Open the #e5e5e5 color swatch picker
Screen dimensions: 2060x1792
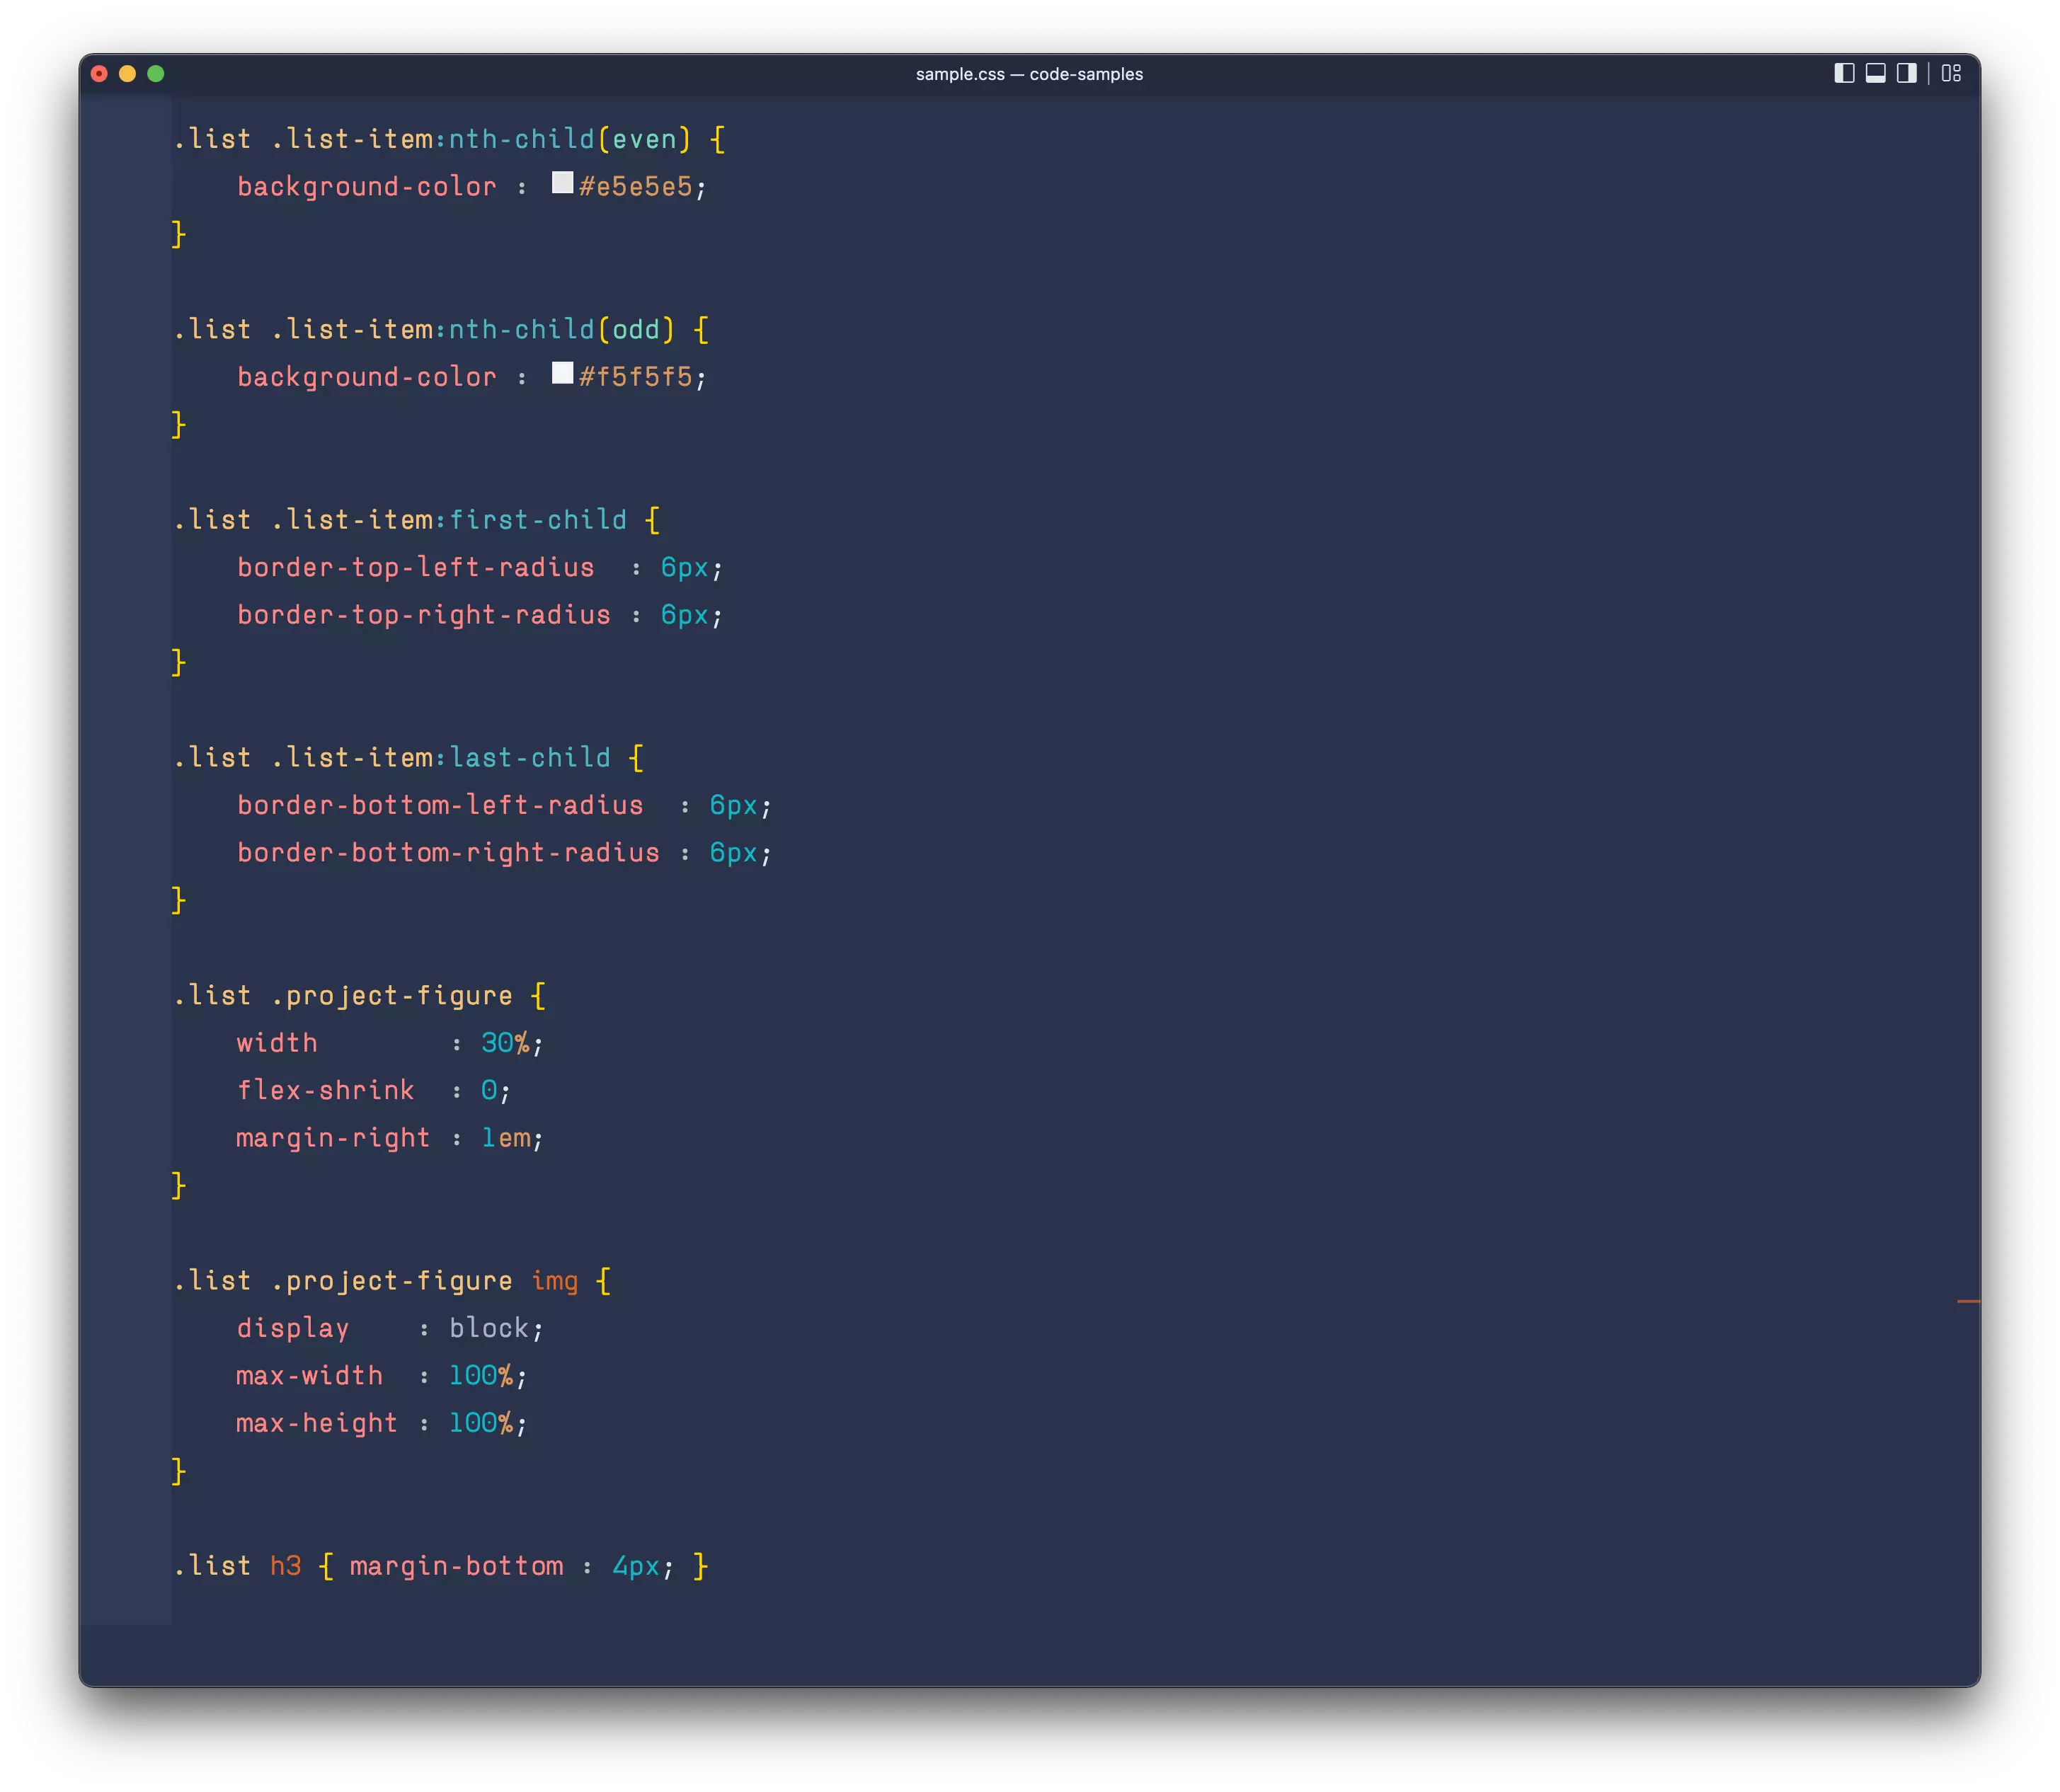point(562,183)
